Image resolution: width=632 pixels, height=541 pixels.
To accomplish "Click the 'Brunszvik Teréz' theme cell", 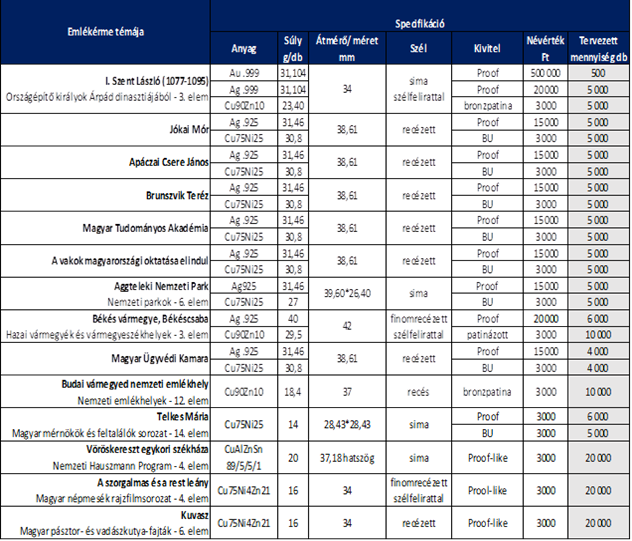I will pos(105,196).
